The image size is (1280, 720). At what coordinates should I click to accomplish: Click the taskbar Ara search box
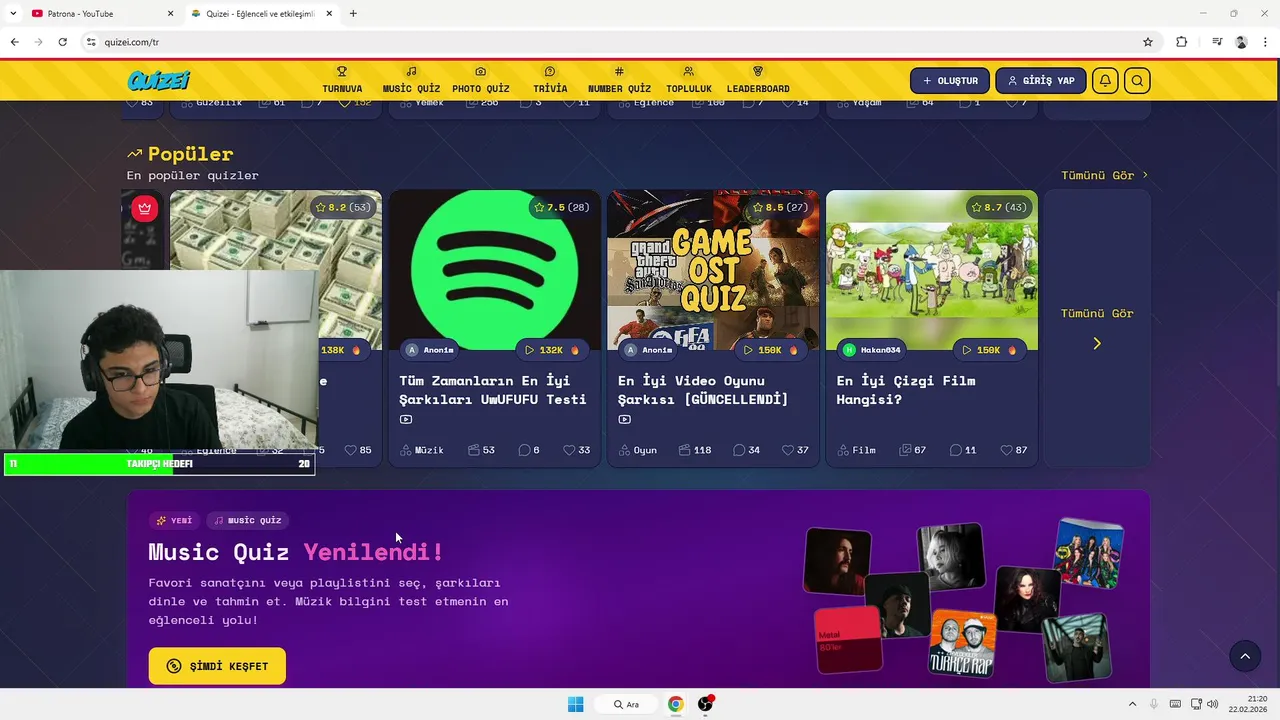tap(626, 704)
